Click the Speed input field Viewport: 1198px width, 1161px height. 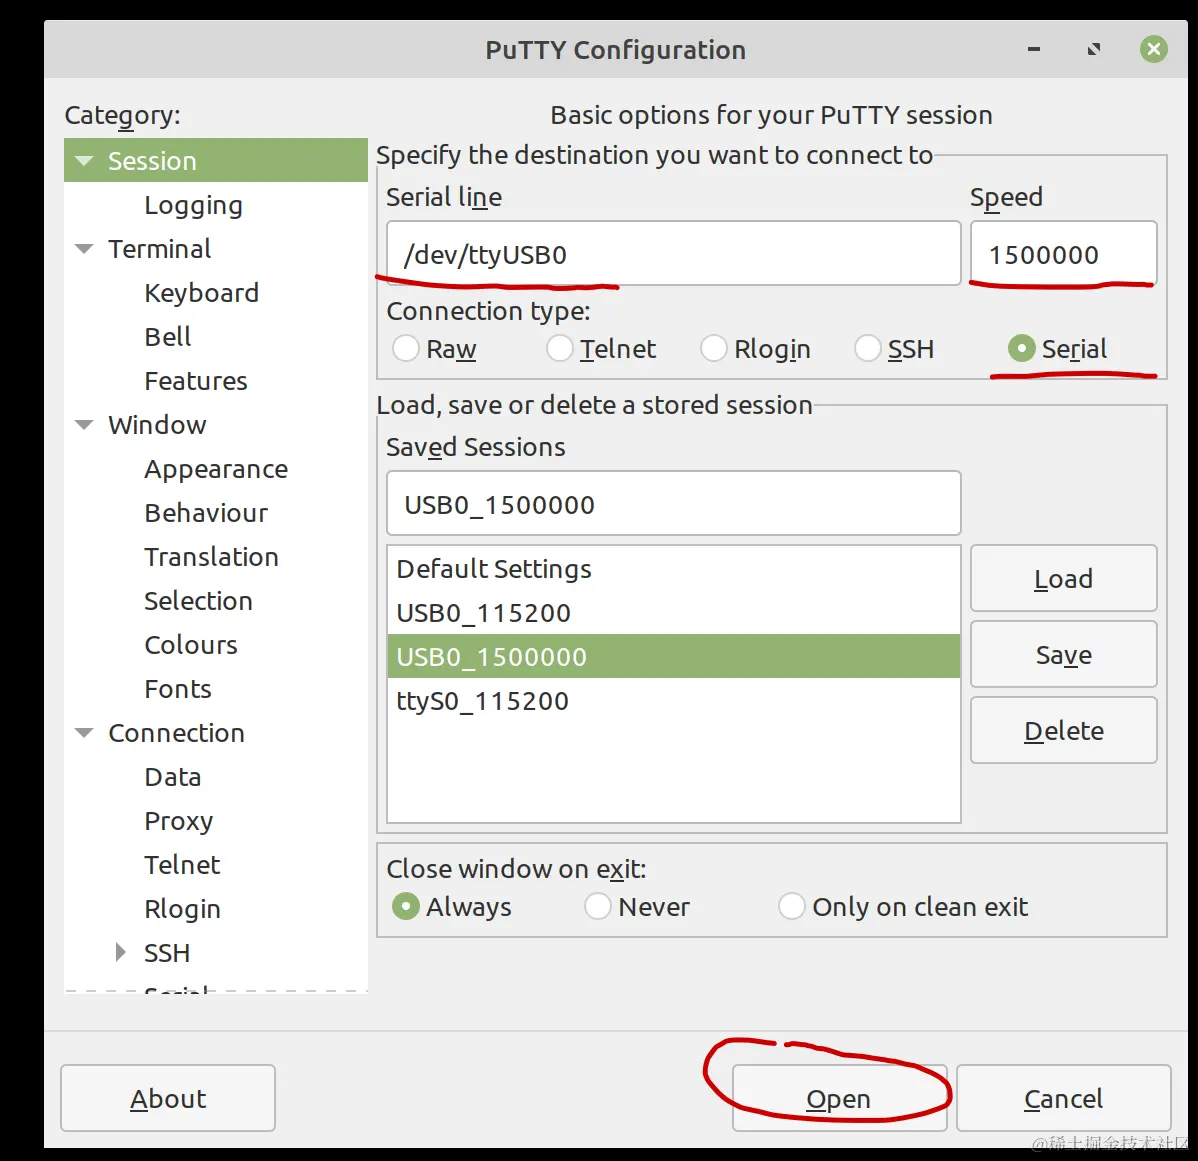(1064, 254)
